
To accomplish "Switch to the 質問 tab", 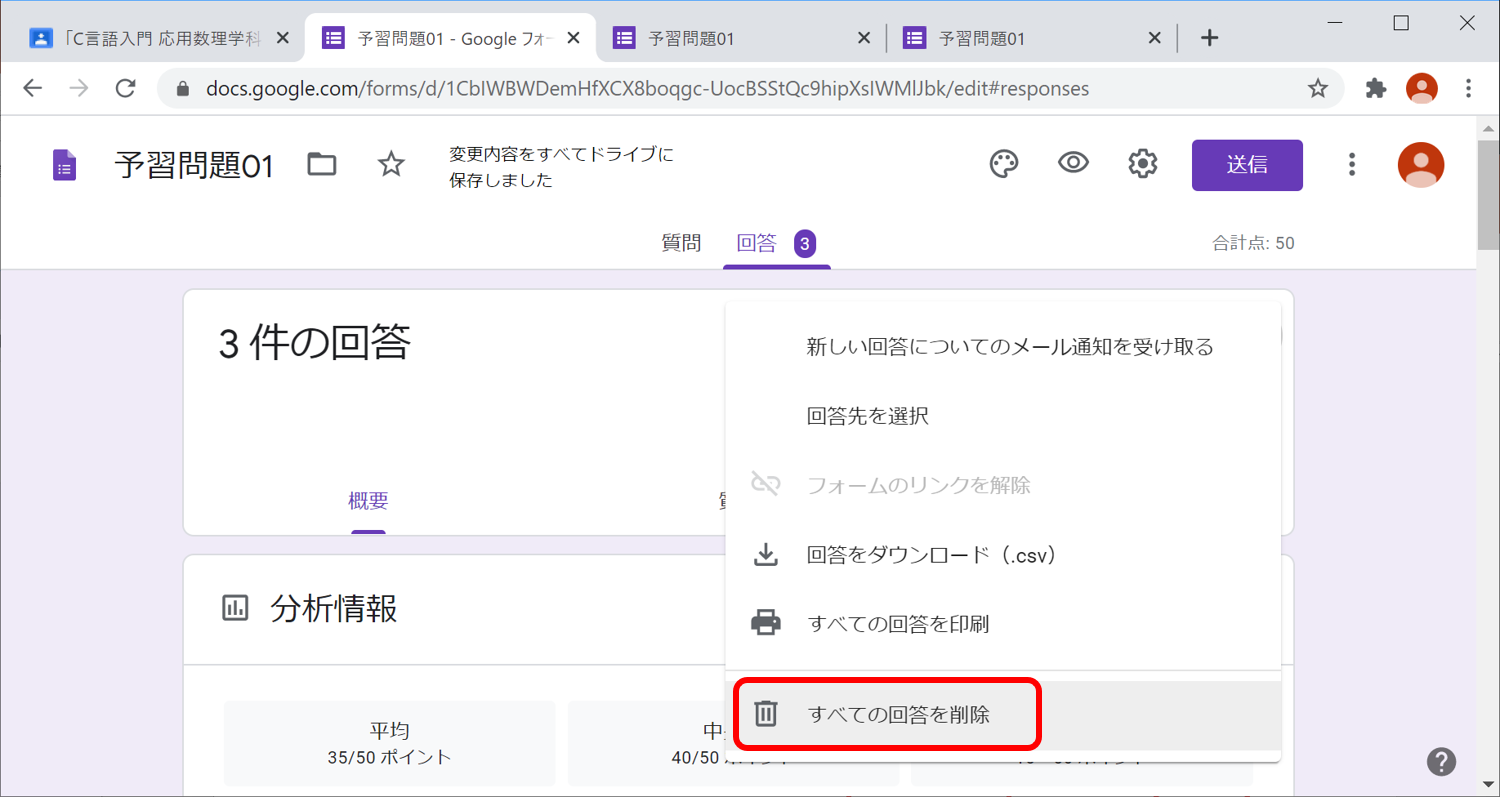I will click(681, 243).
